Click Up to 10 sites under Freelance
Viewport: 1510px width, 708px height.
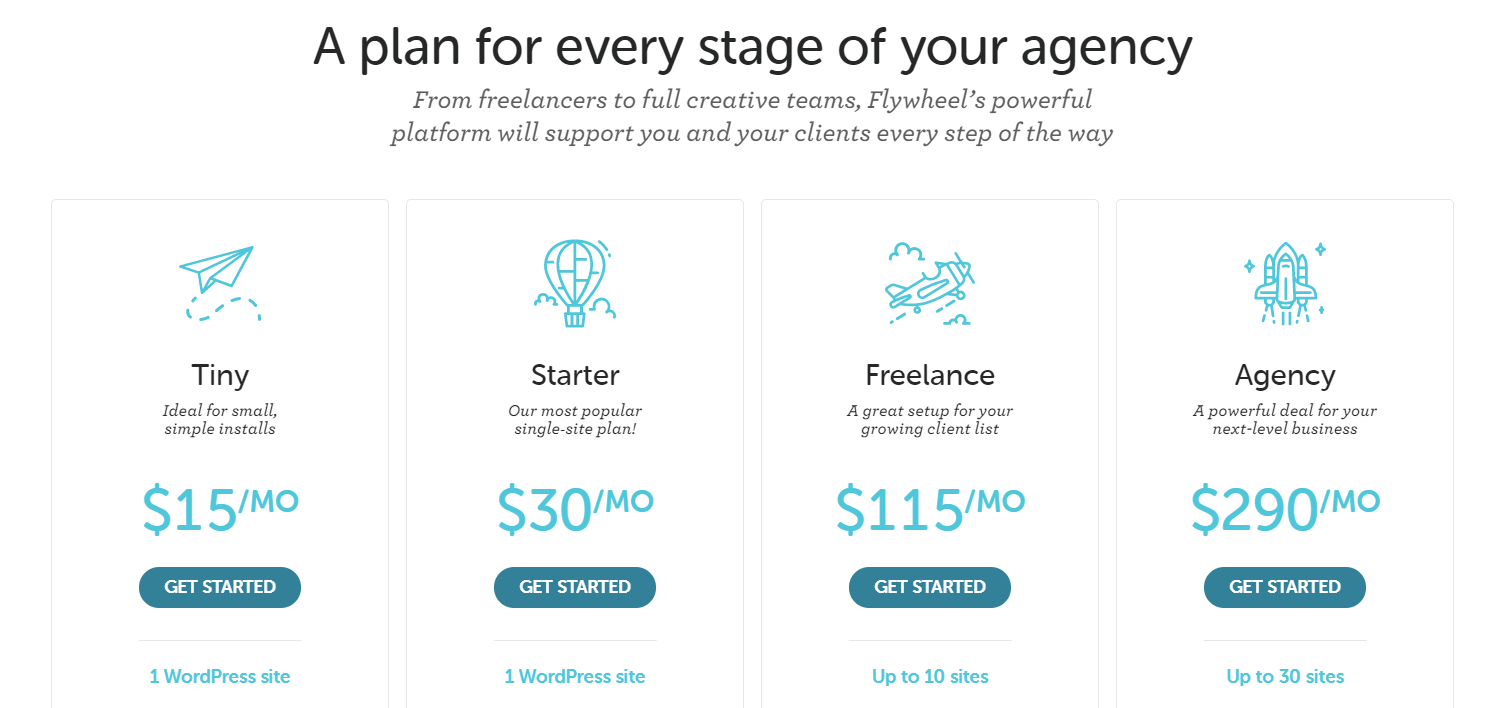click(x=930, y=676)
